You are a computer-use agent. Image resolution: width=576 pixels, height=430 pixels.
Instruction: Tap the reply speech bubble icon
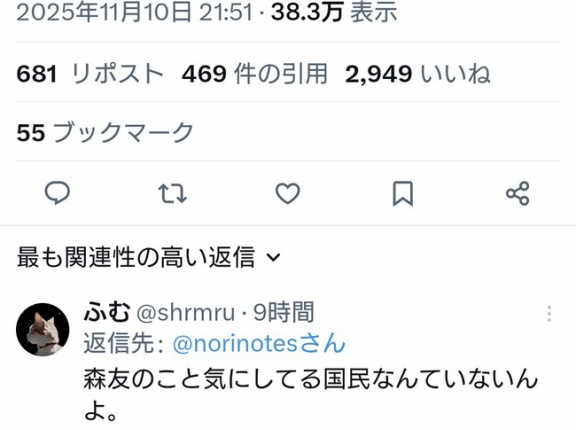pyautogui.click(x=57, y=193)
